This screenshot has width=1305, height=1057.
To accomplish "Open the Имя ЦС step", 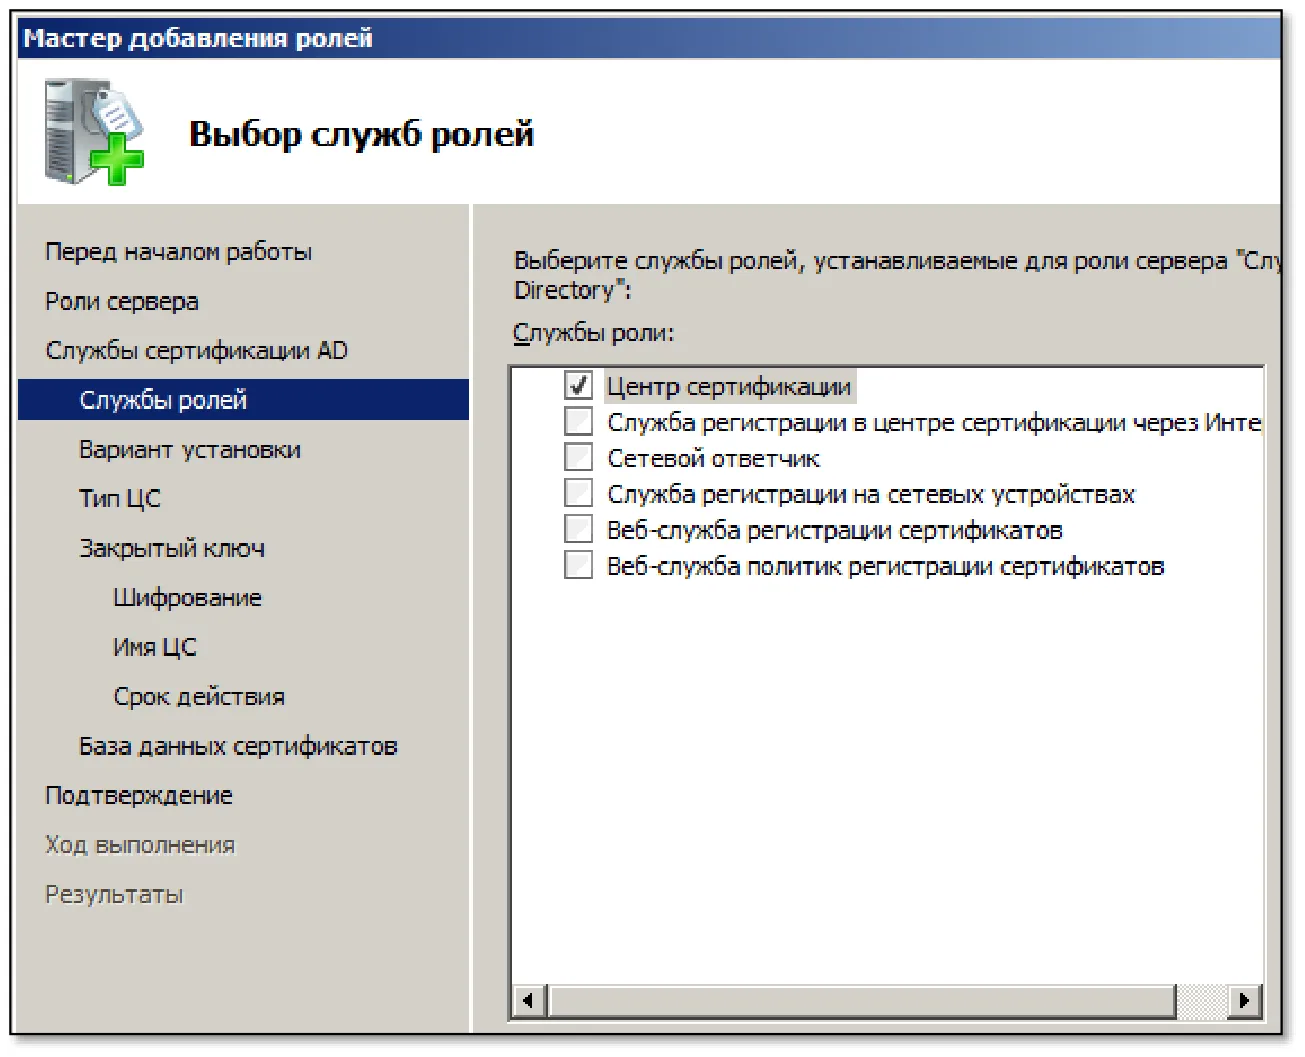I will [x=155, y=647].
